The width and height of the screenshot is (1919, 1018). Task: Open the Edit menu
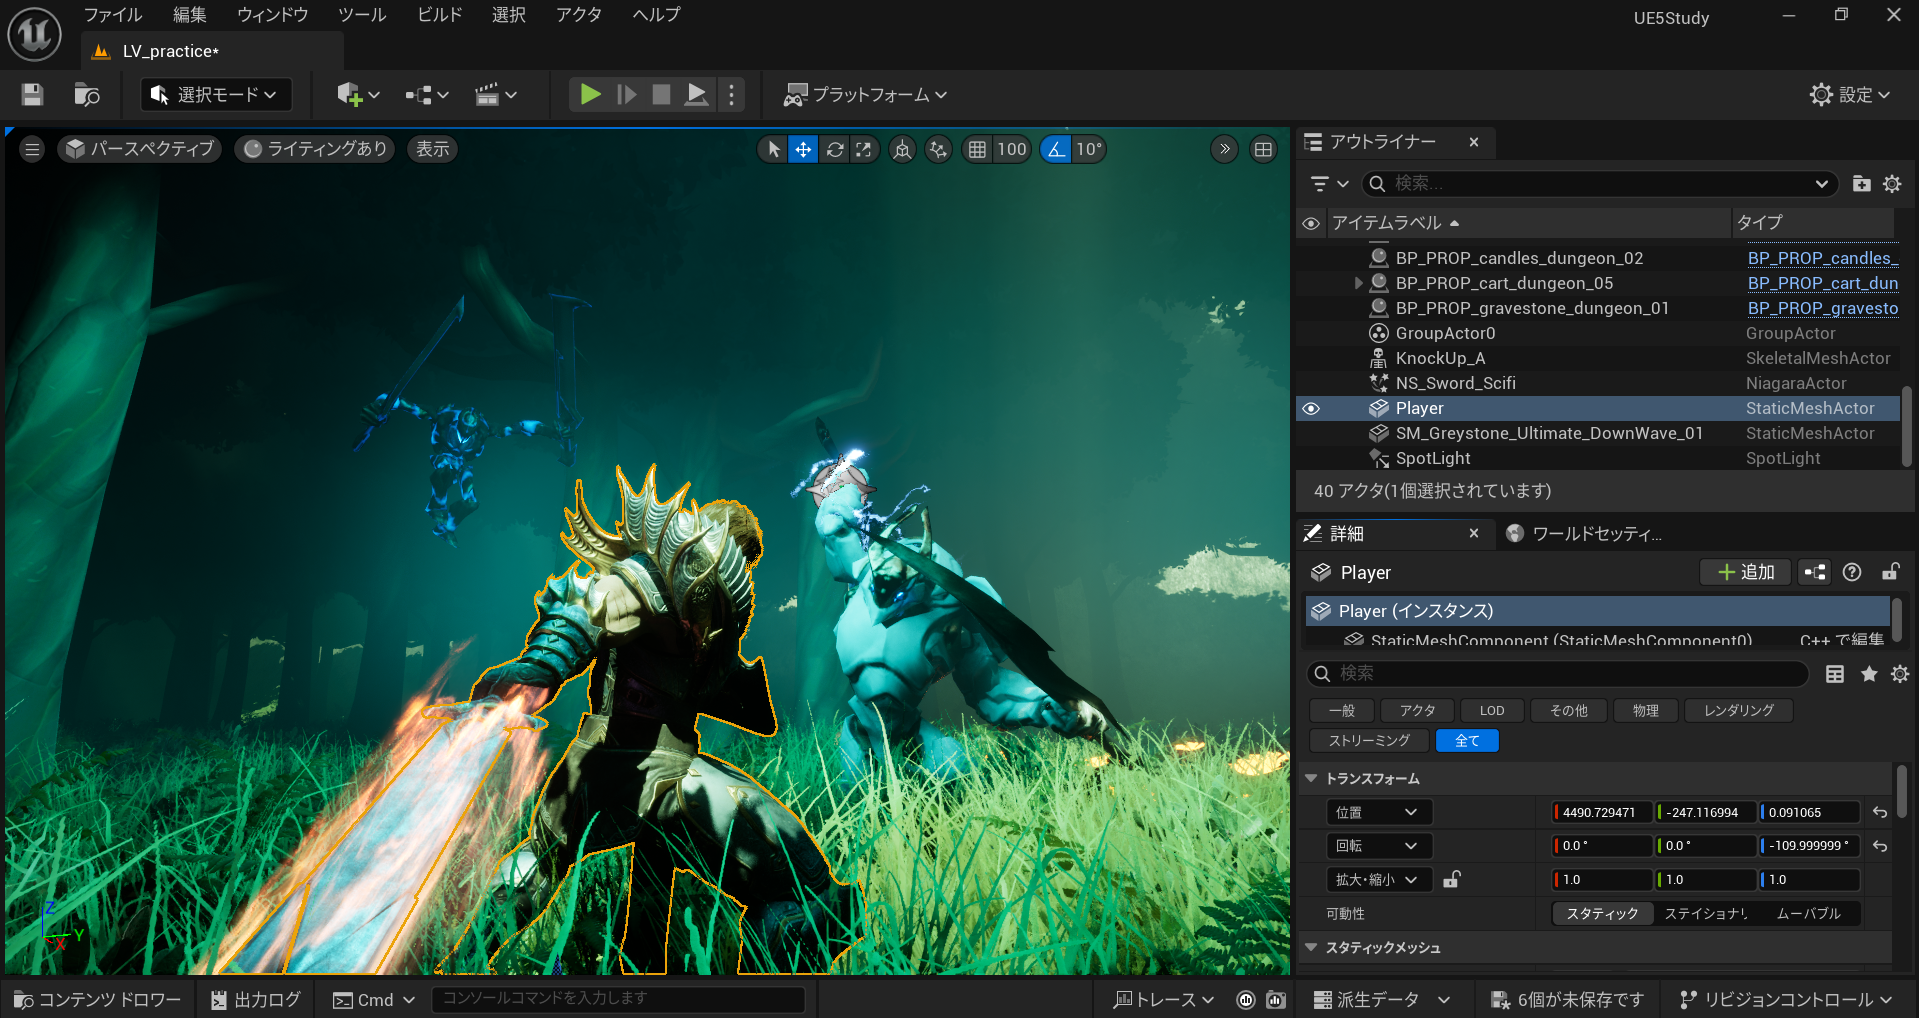tap(190, 15)
